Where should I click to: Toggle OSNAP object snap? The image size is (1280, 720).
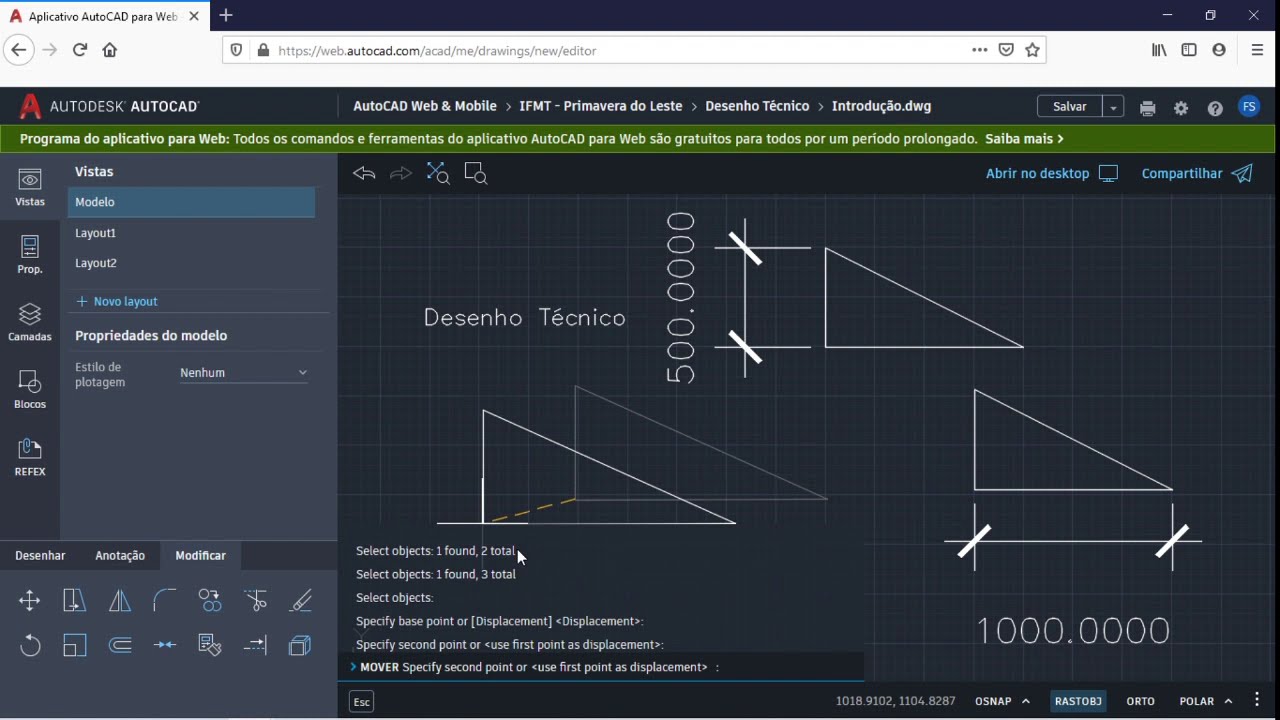[993, 702]
